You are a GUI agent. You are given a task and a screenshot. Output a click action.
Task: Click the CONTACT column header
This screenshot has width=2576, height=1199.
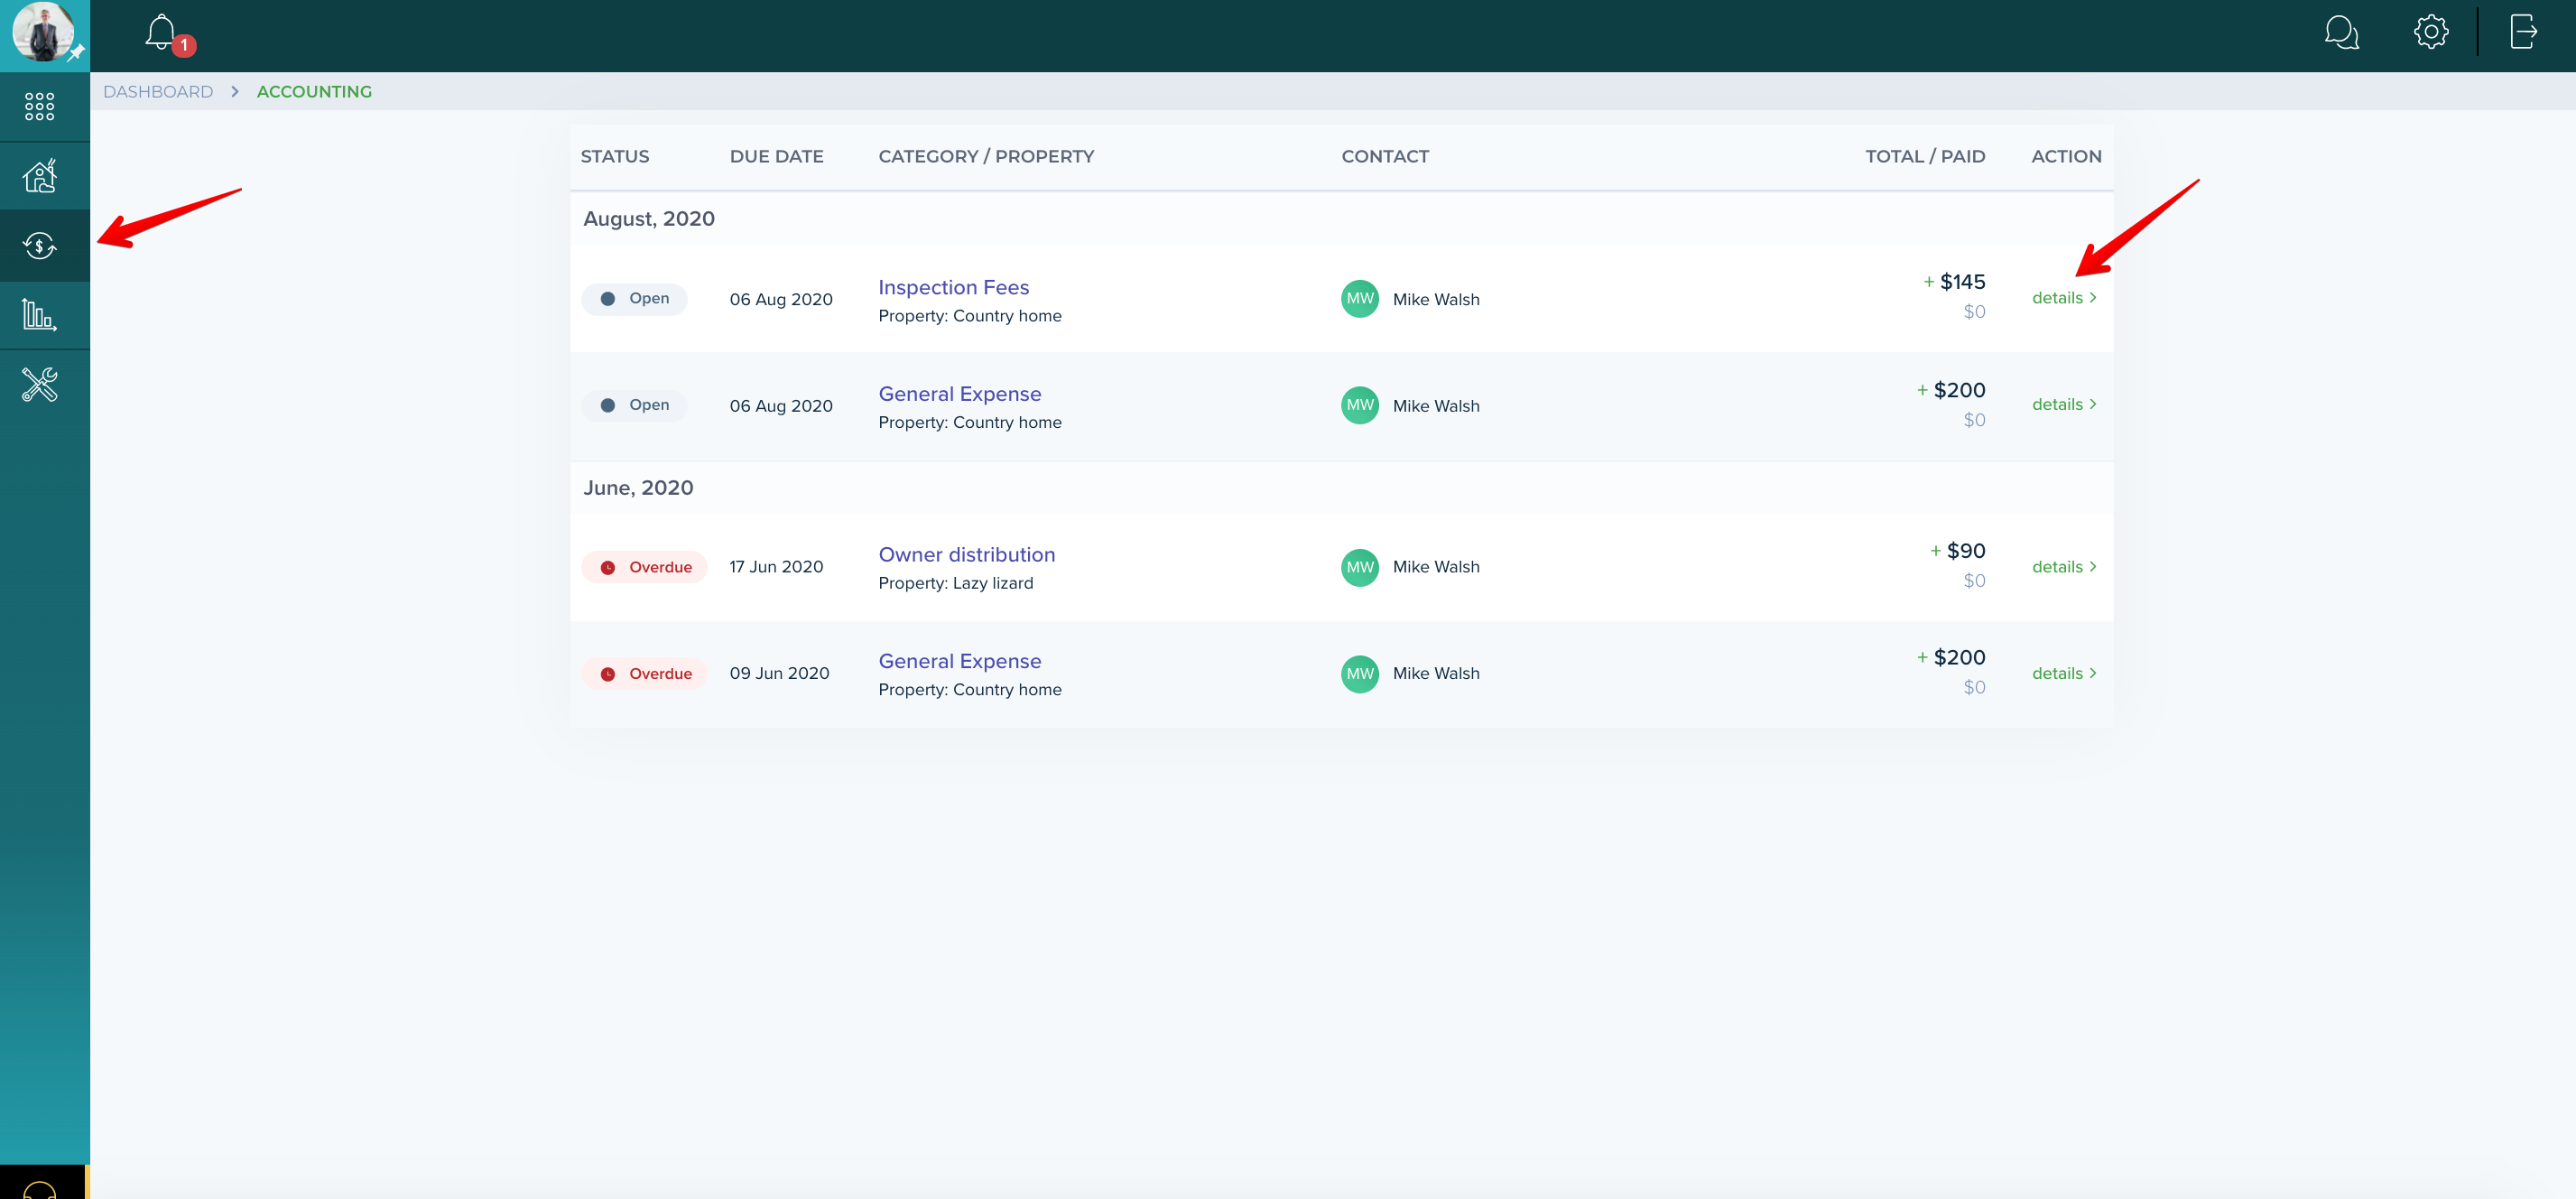pyautogui.click(x=1385, y=156)
